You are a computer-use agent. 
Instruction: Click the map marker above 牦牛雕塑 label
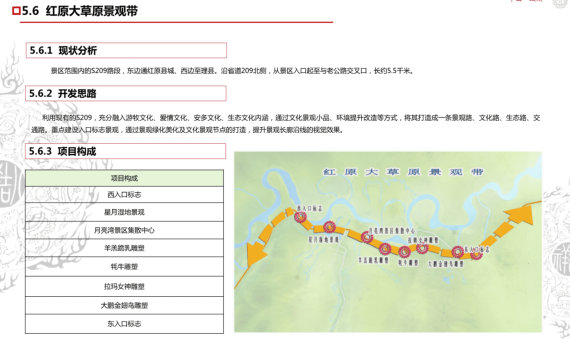pos(404,251)
